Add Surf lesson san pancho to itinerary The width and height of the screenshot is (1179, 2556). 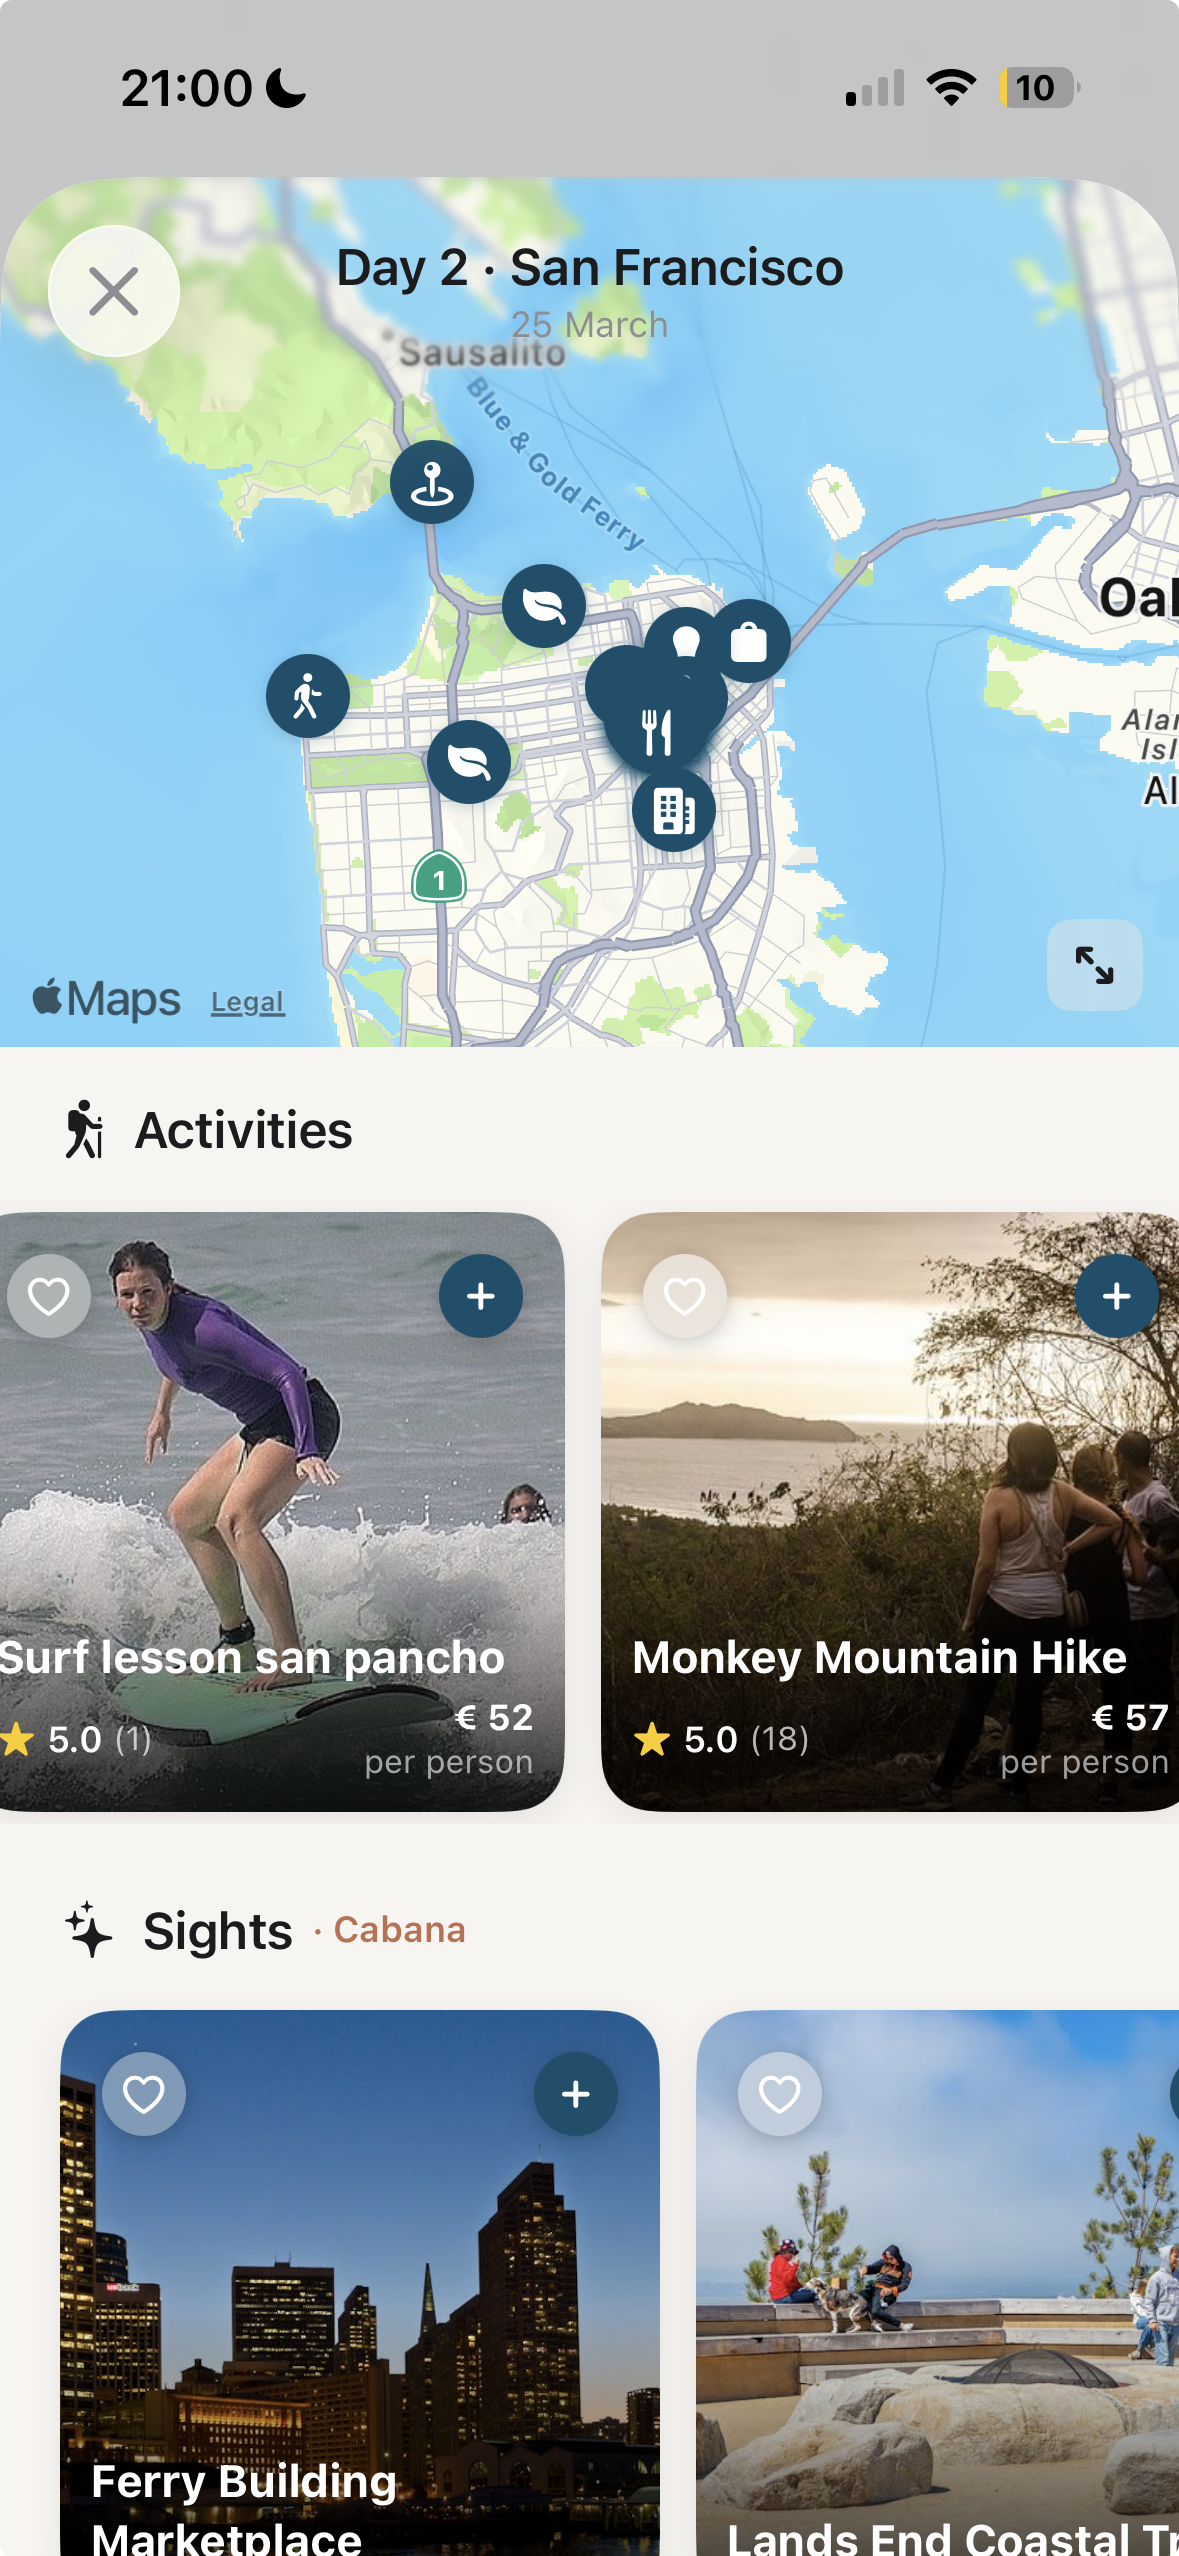tap(481, 1296)
